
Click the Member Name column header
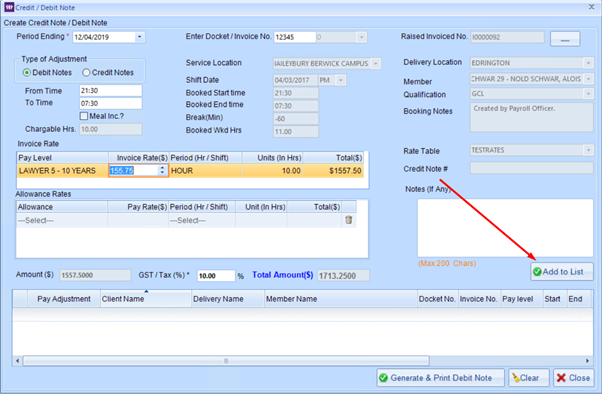pos(341,299)
